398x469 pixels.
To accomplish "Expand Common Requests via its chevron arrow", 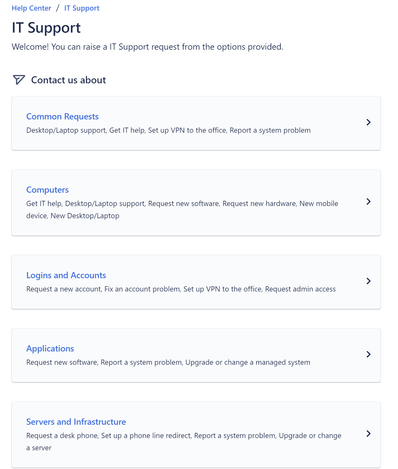I will [x=368, y=122].
